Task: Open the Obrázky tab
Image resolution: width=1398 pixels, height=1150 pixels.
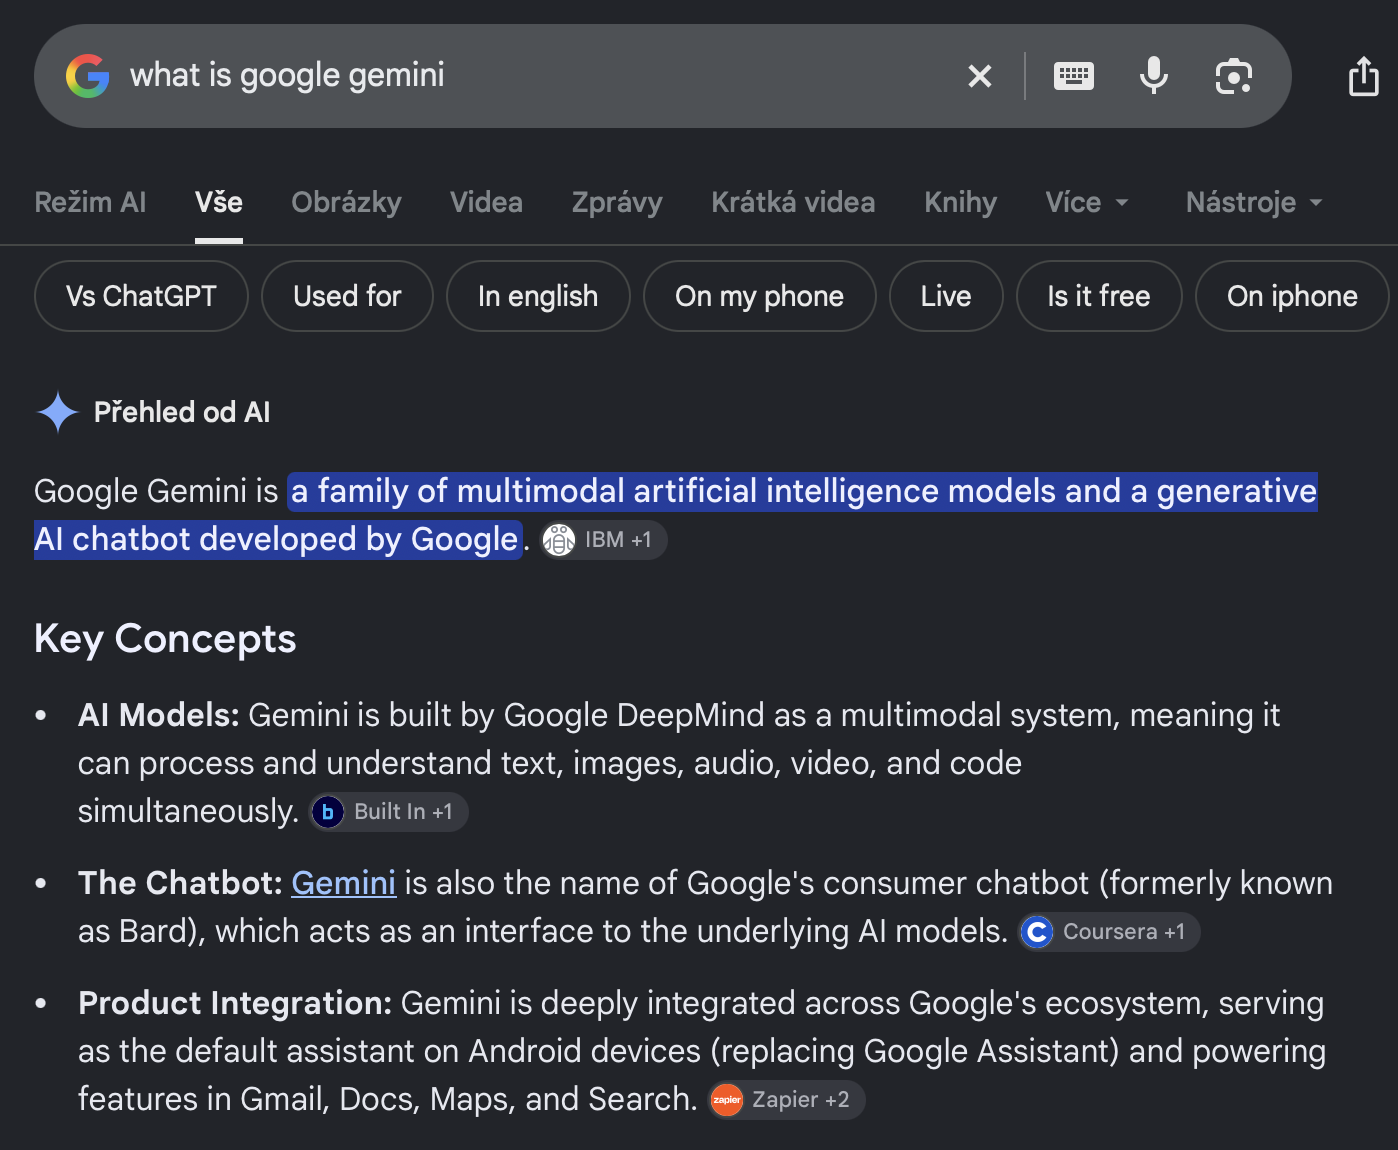Action: point(346,203)
